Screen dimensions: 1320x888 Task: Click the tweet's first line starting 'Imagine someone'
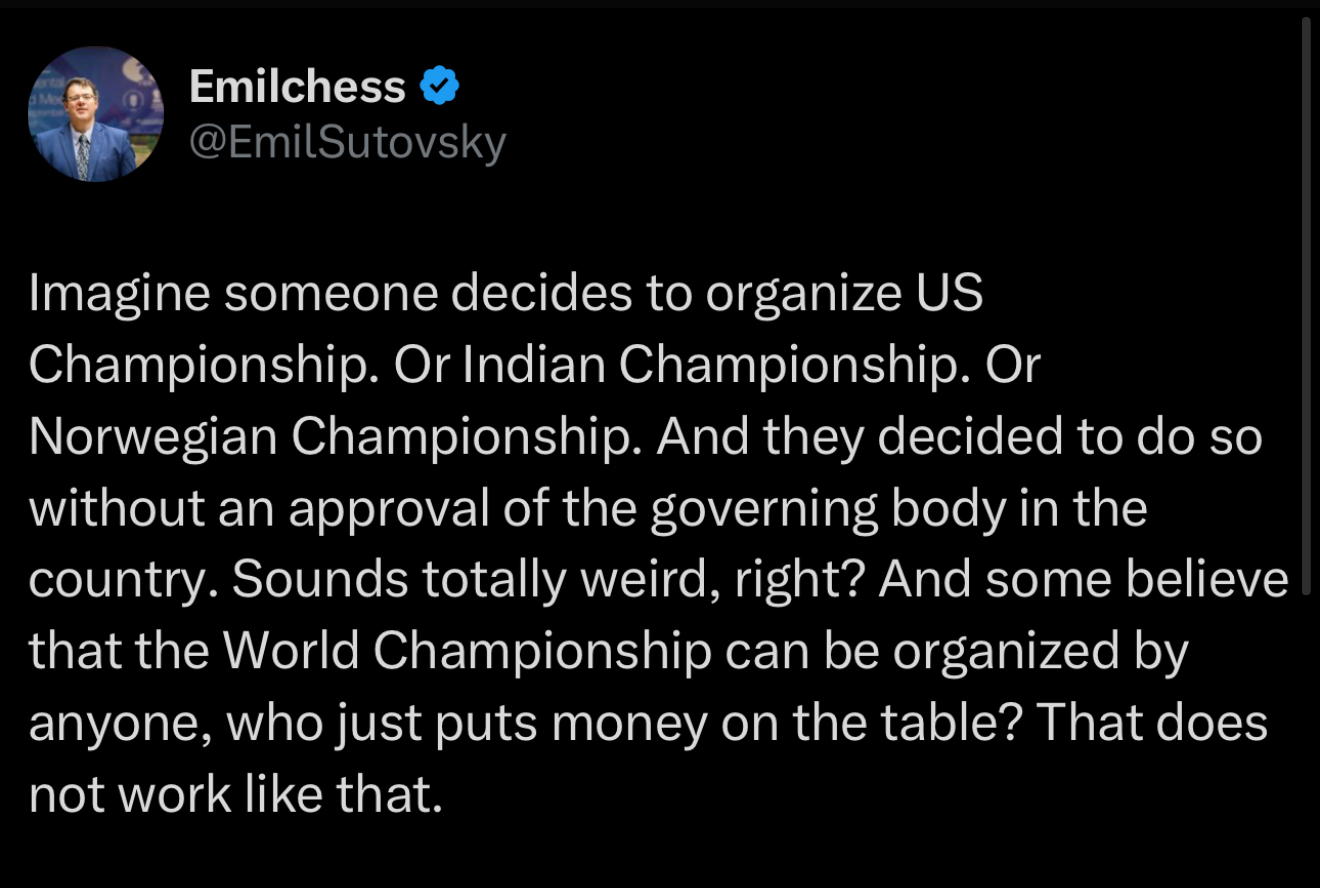coord(505,294)
